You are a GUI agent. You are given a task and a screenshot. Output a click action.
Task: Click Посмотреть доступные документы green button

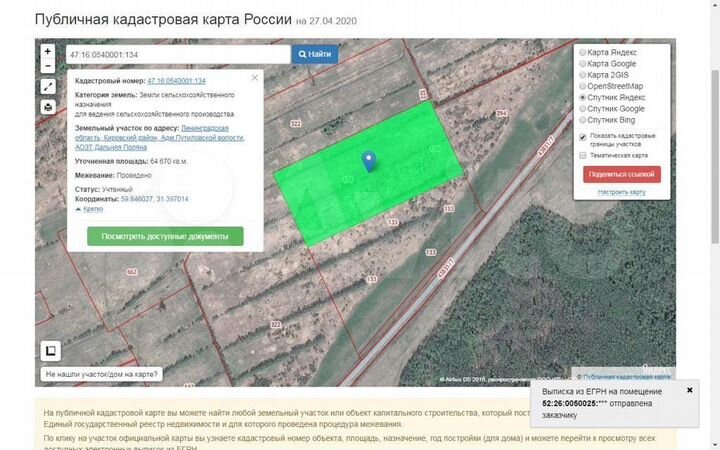click(x=165, y=236)
